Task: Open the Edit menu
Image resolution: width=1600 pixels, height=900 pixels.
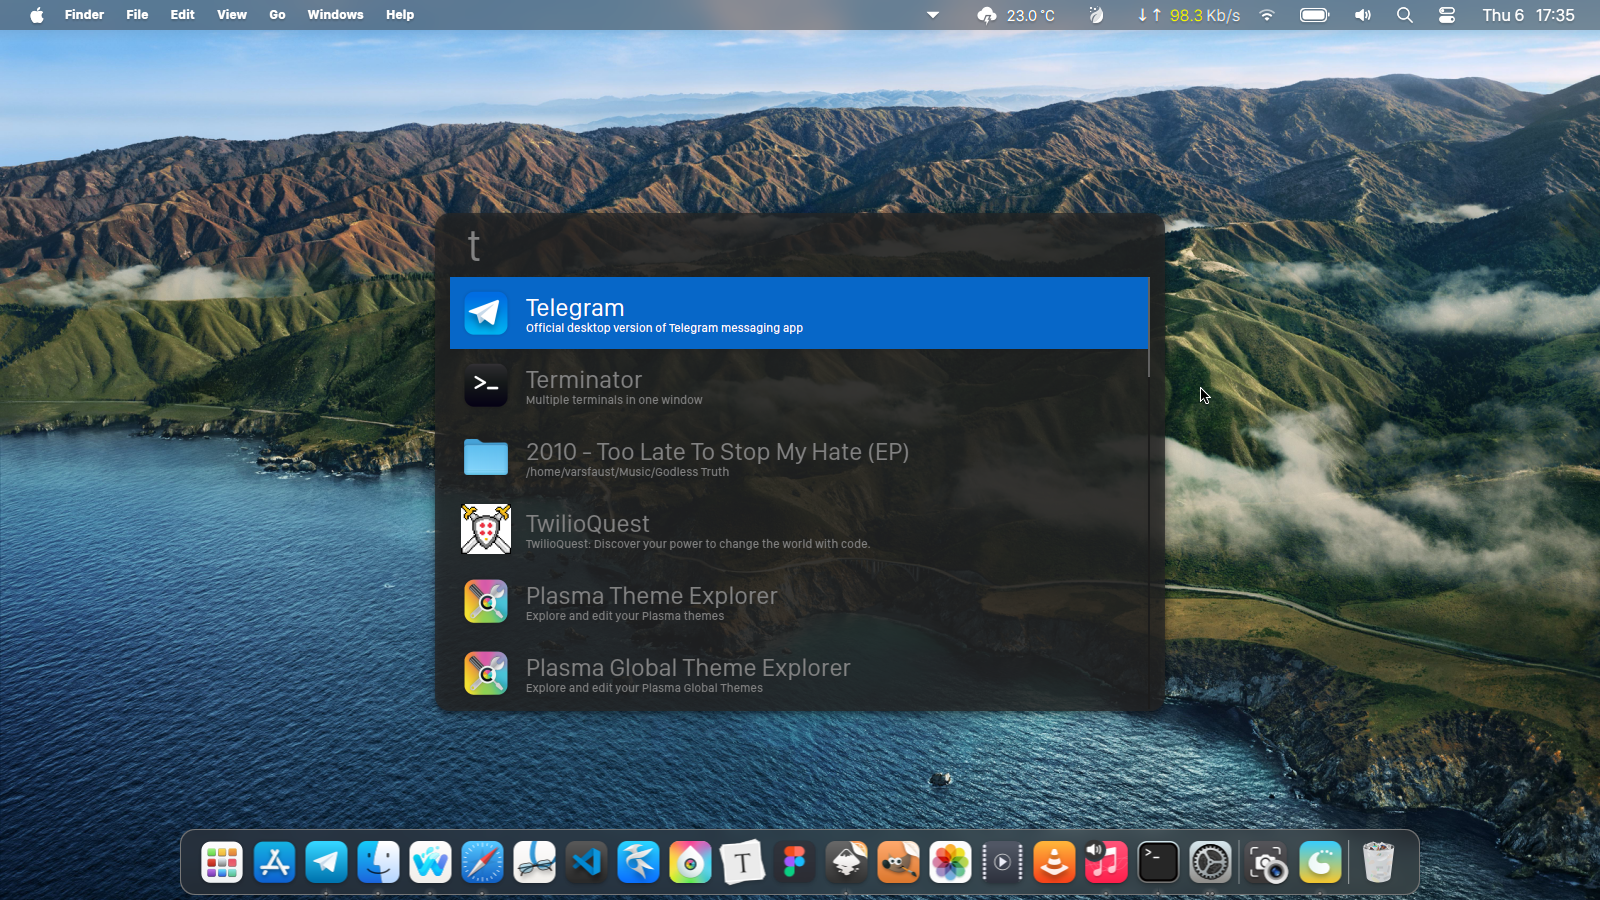Action: coord(182,15)
